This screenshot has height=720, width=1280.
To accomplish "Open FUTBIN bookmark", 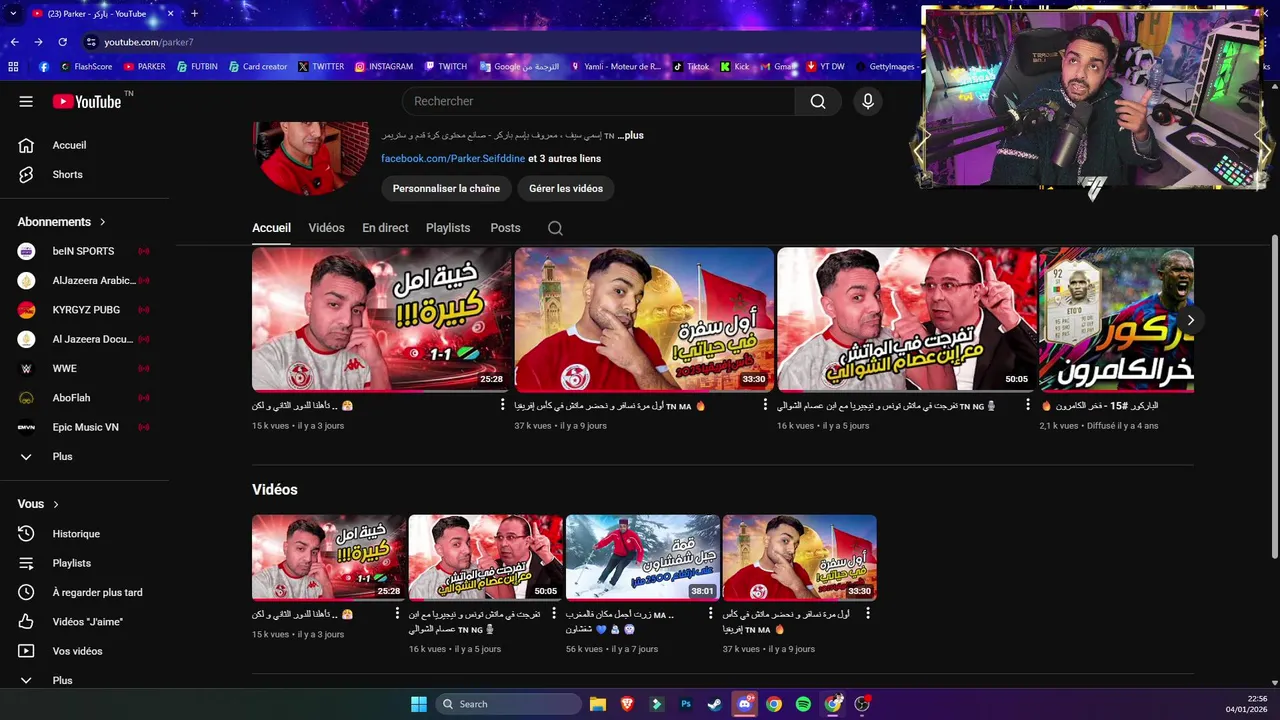I will tap(197, 67).
